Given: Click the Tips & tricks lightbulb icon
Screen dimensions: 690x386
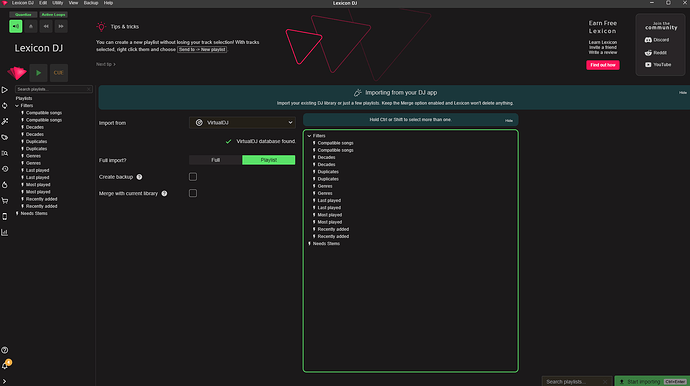Looking at the screenshot, I should click(x=101, y=27).
